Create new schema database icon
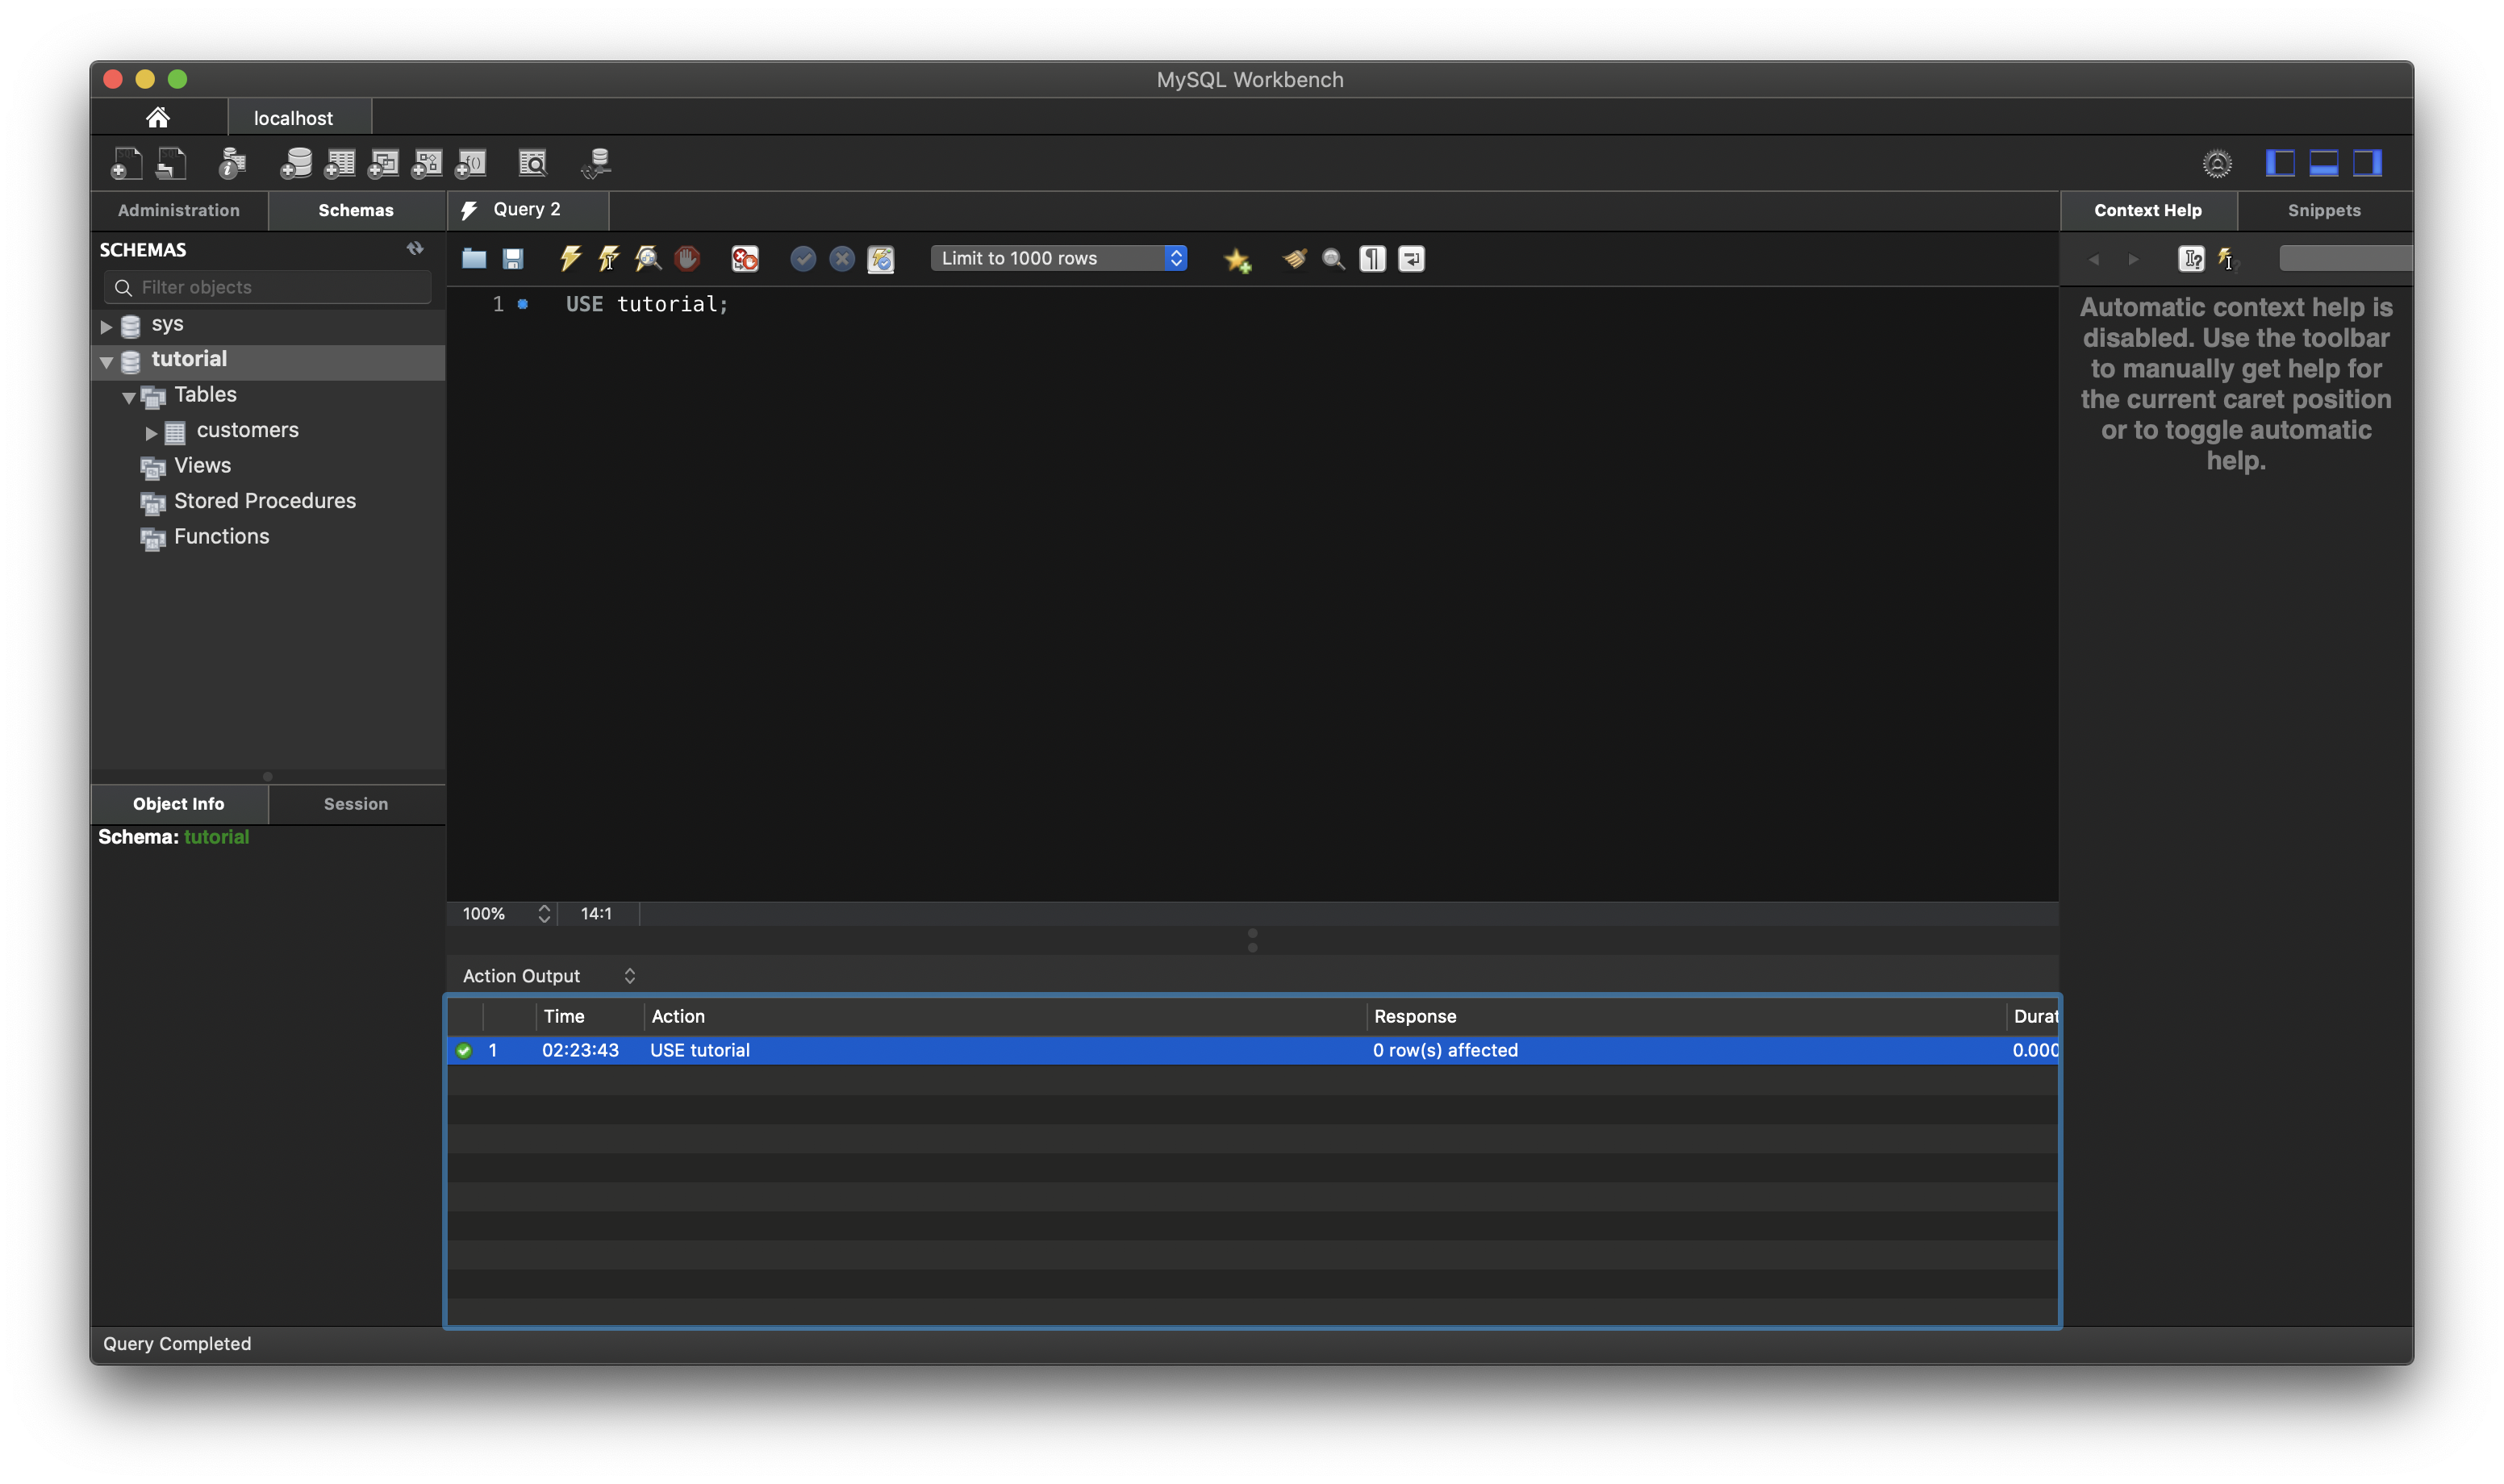 295,163
